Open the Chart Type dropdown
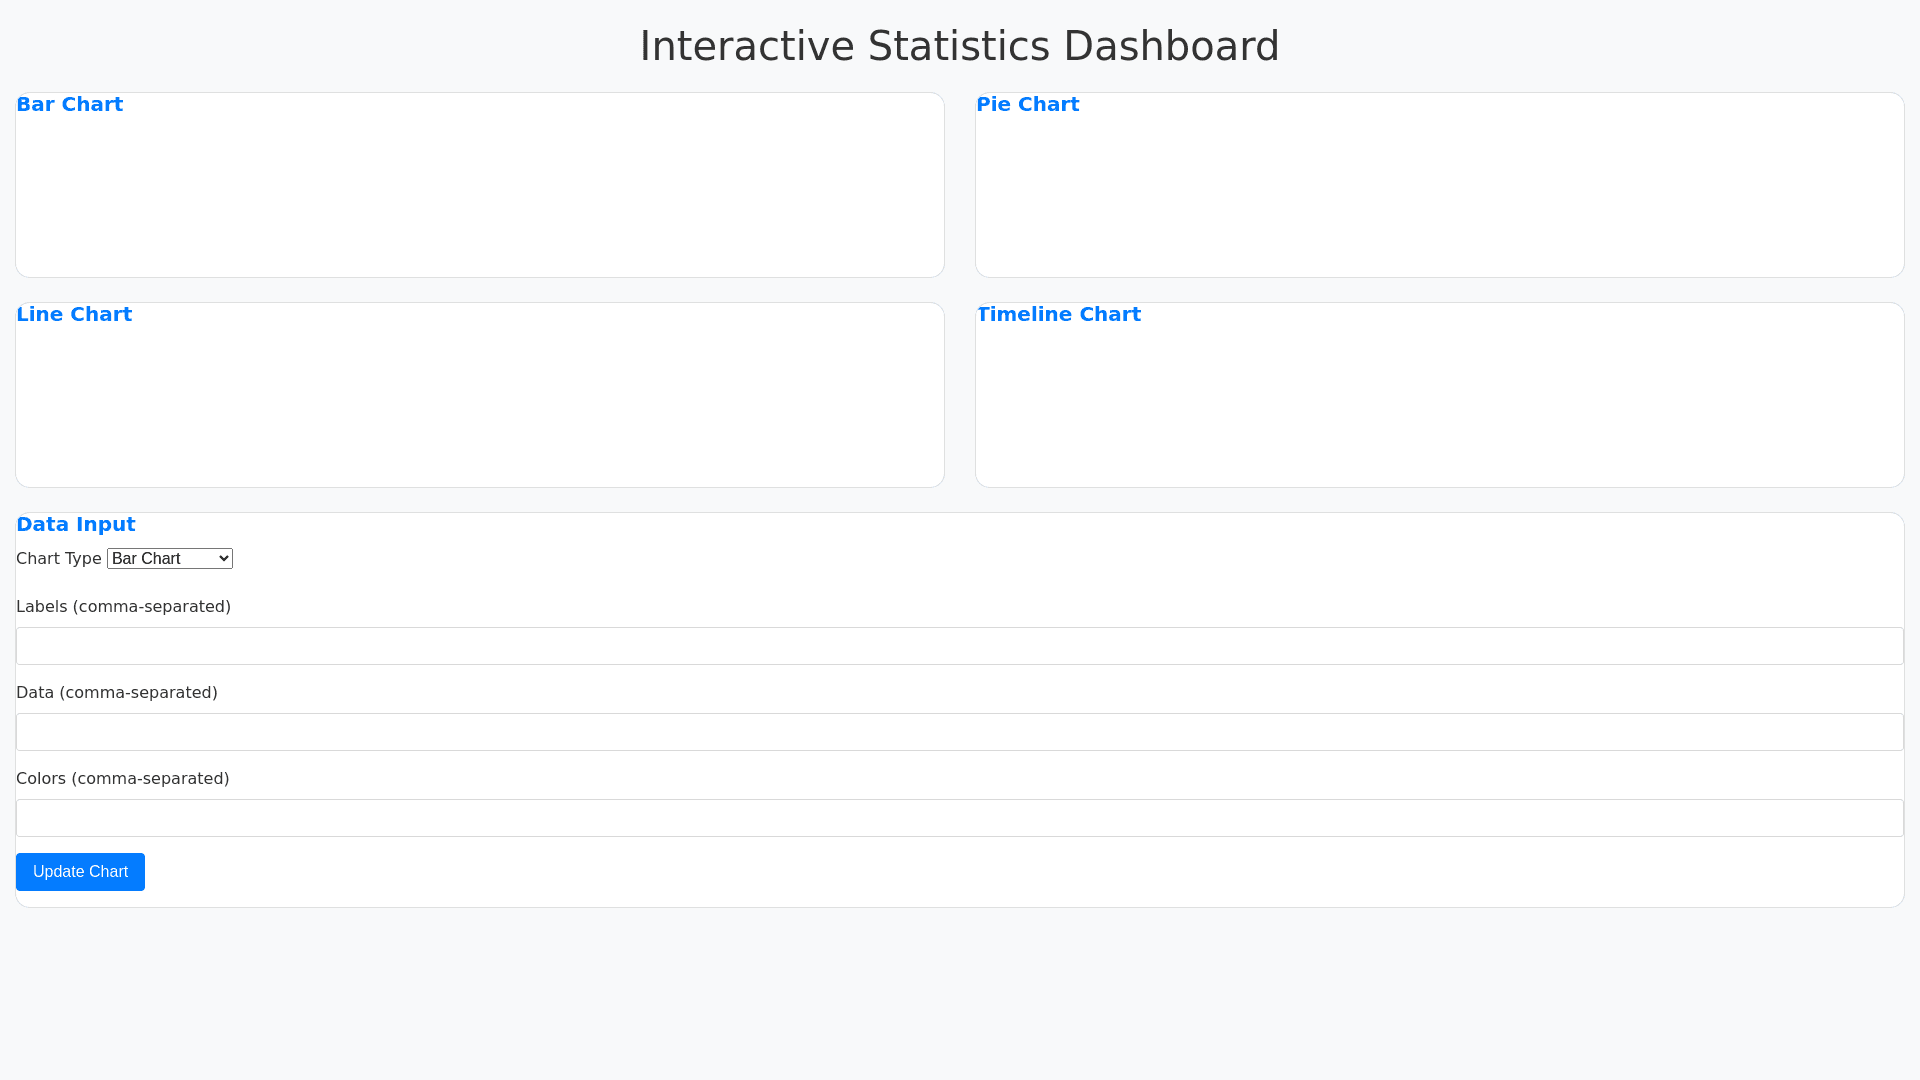This screenshot has width=1920, height=1080. coord(170,559)
